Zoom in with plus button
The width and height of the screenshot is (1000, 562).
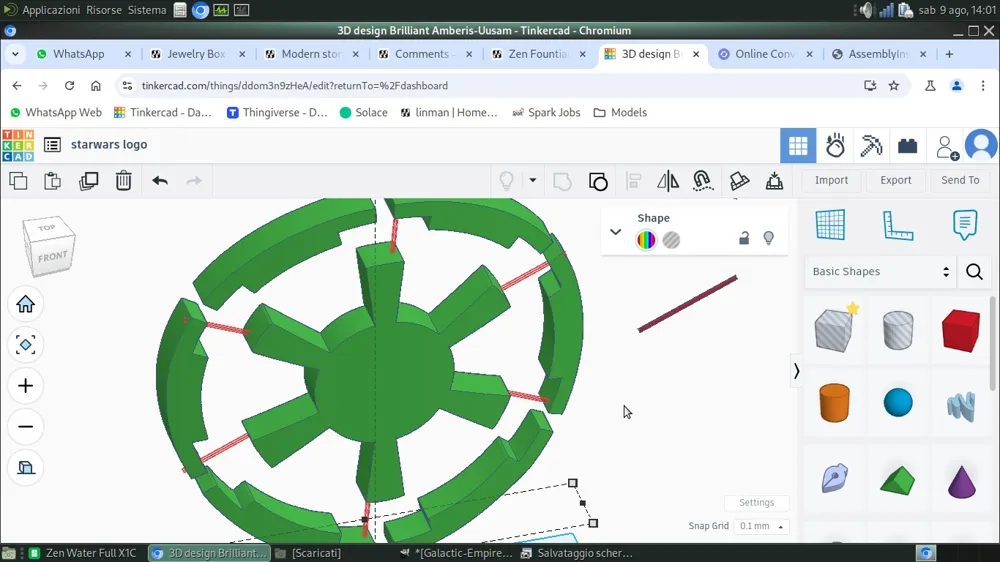(26, 386)
